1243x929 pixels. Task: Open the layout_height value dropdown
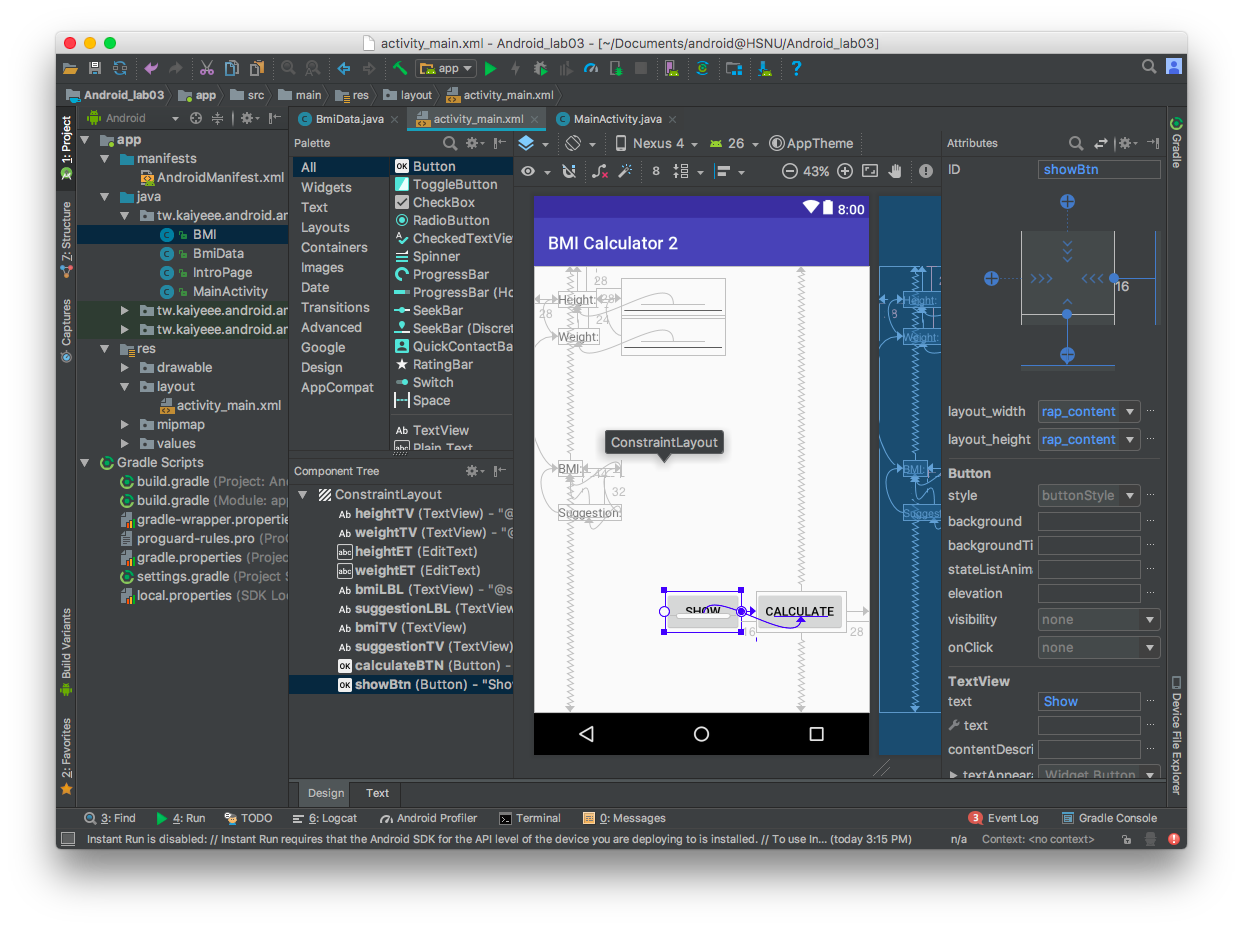click(x=1130, y=439)
